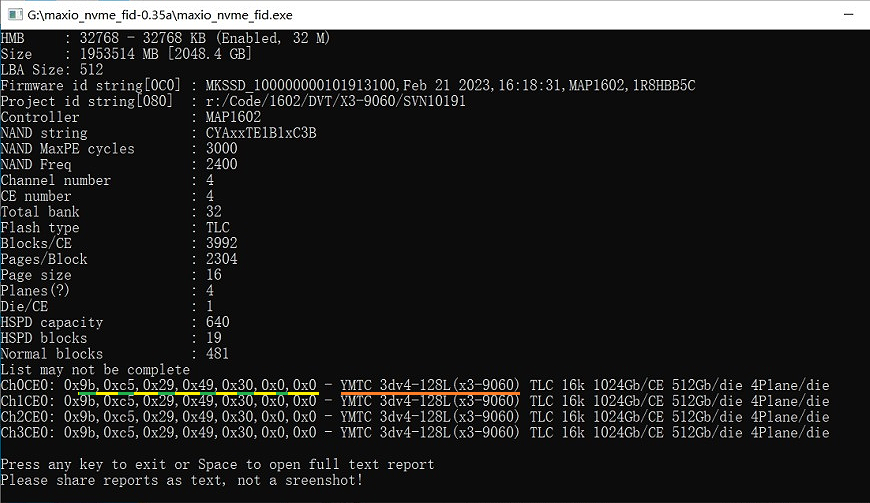Screen dimensions: 870x503
Task: Minimize the maxio_nvme_fid console window
Action: coord(848,14)
